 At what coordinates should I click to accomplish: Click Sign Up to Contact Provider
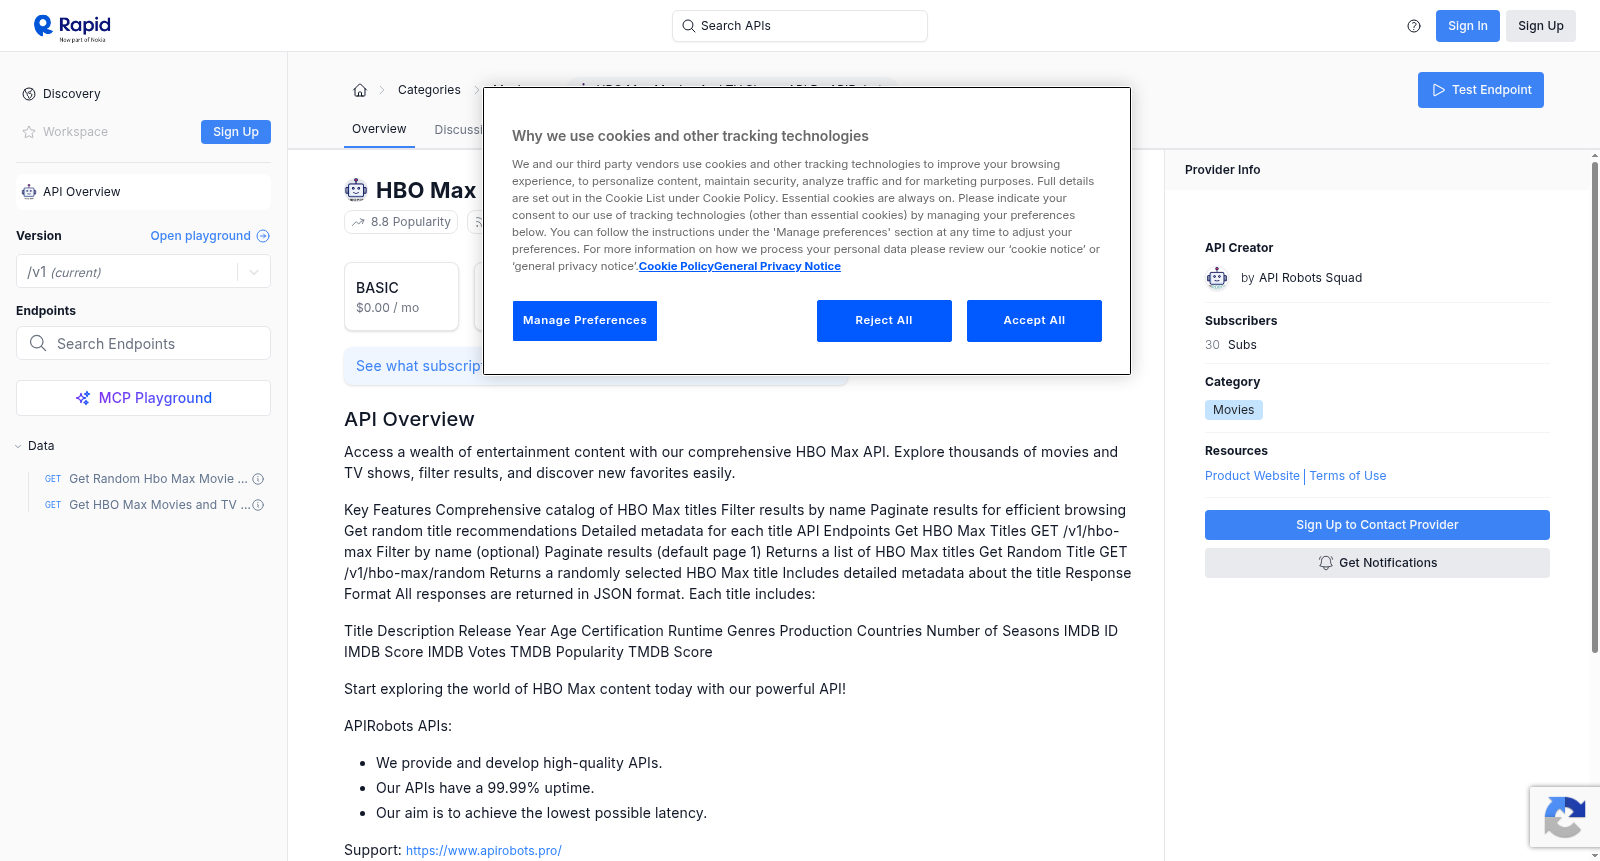point(1377,525)
